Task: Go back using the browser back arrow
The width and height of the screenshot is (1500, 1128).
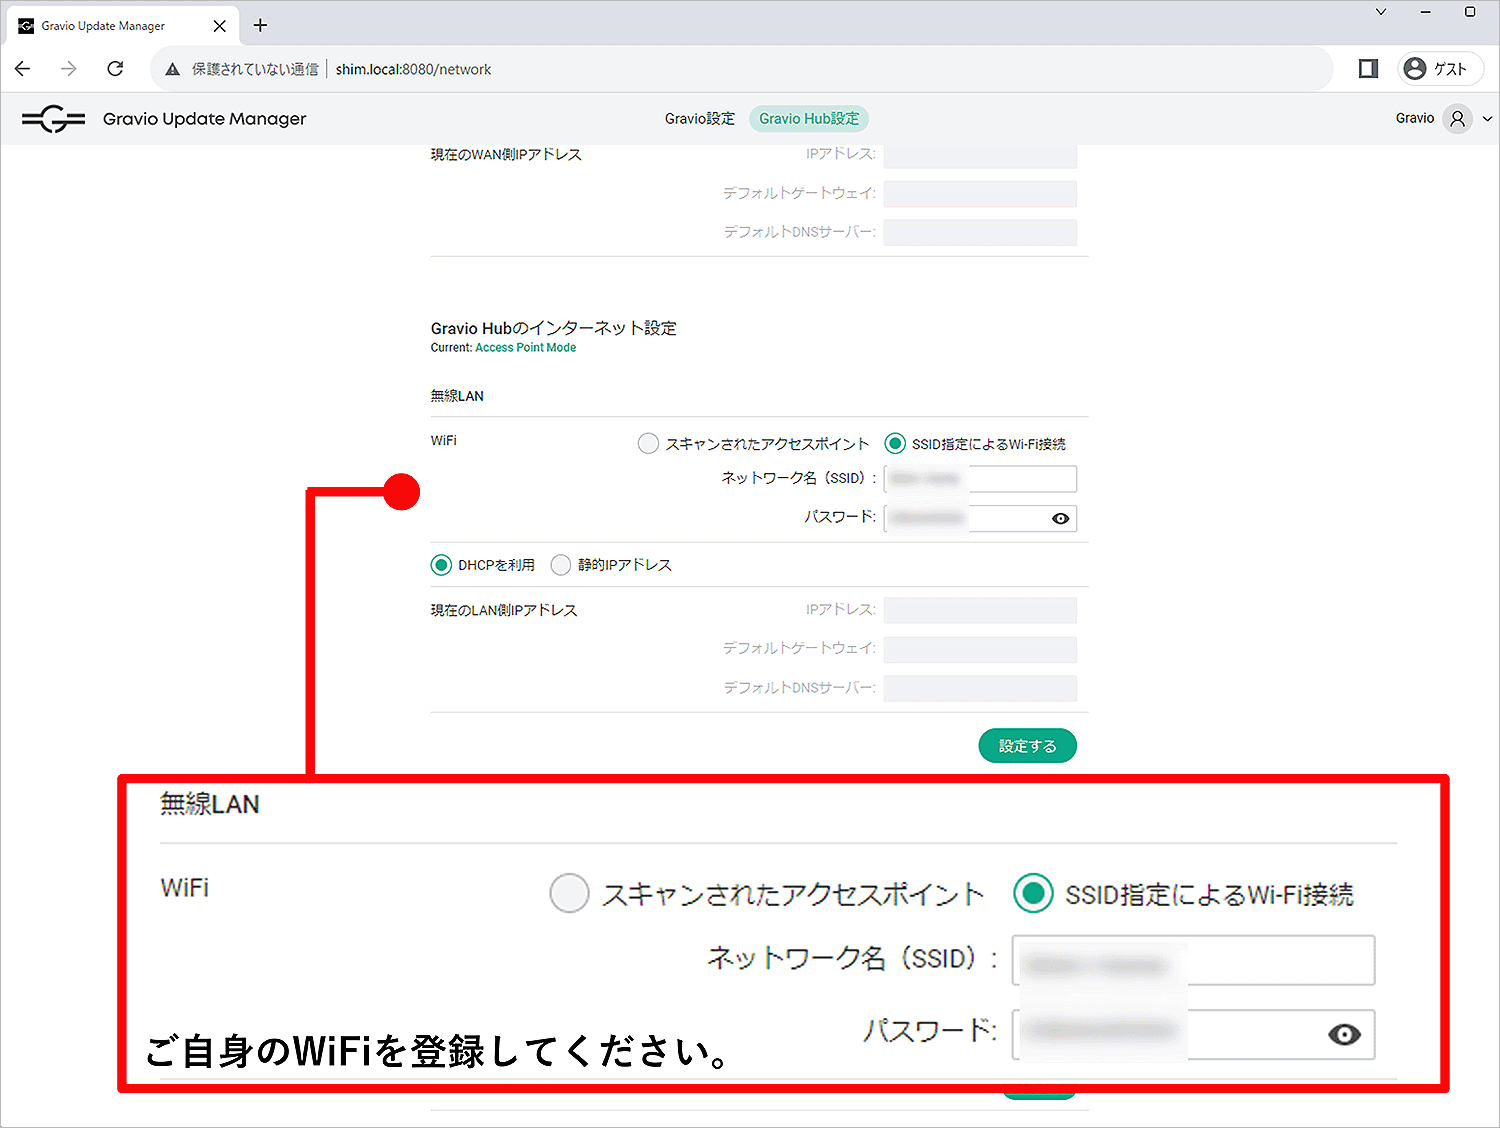Action: [23, 69]
